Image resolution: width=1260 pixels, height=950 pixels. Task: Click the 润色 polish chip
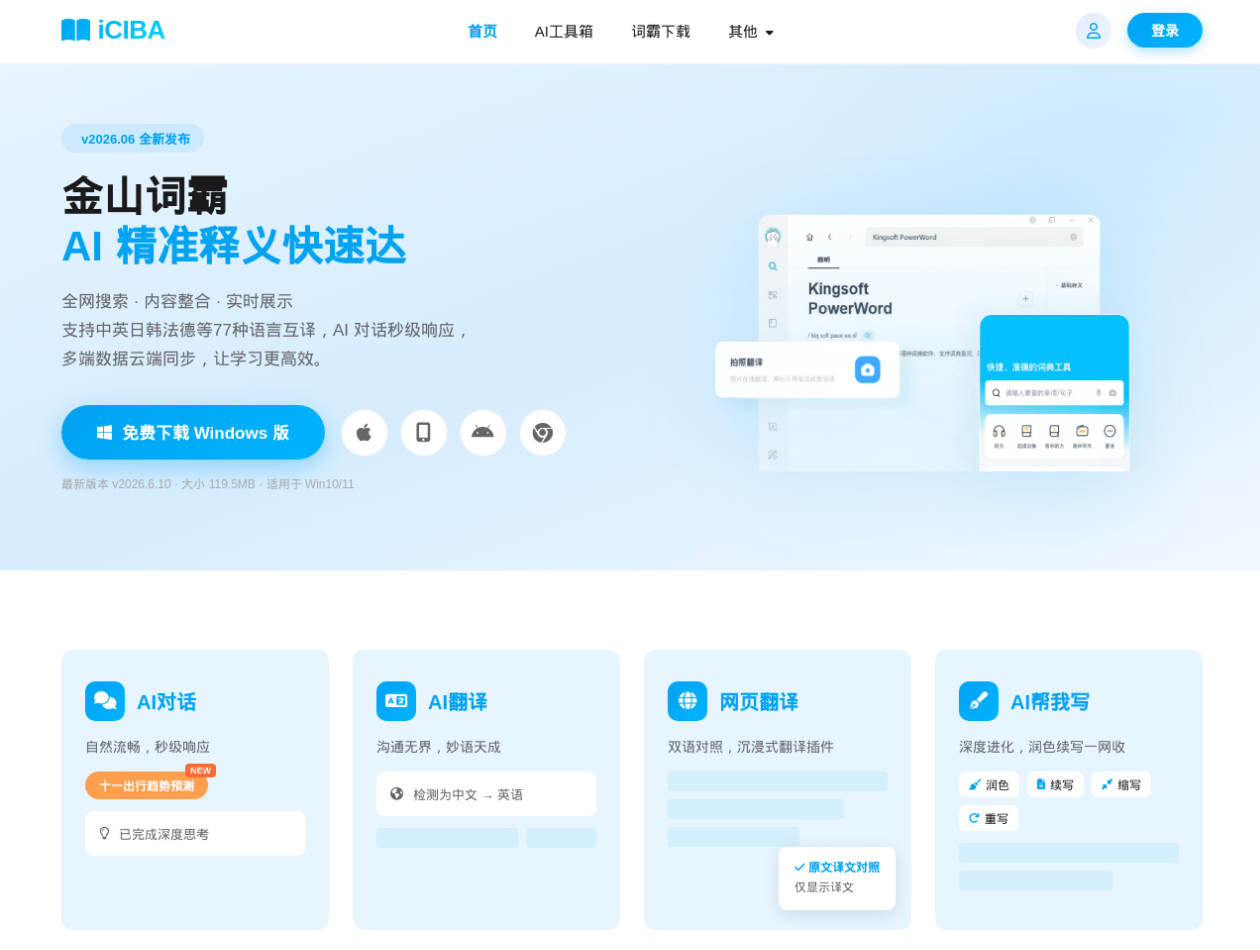tap(989, 785)
